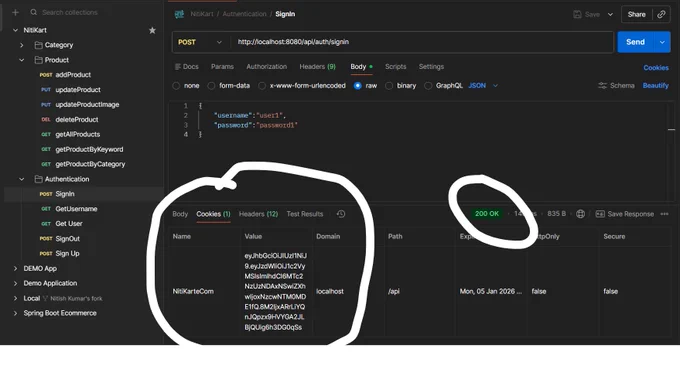680x369 pixels.
Task: Open the response more options ellipsis
Action: coord(664,214)
